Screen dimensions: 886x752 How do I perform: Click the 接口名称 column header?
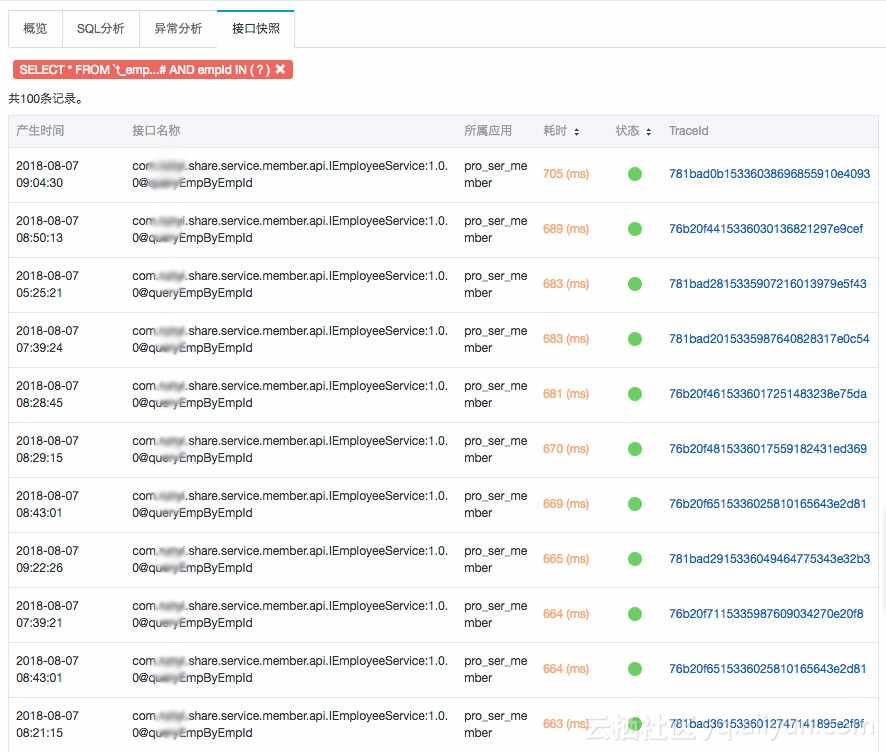click(156, 131)
